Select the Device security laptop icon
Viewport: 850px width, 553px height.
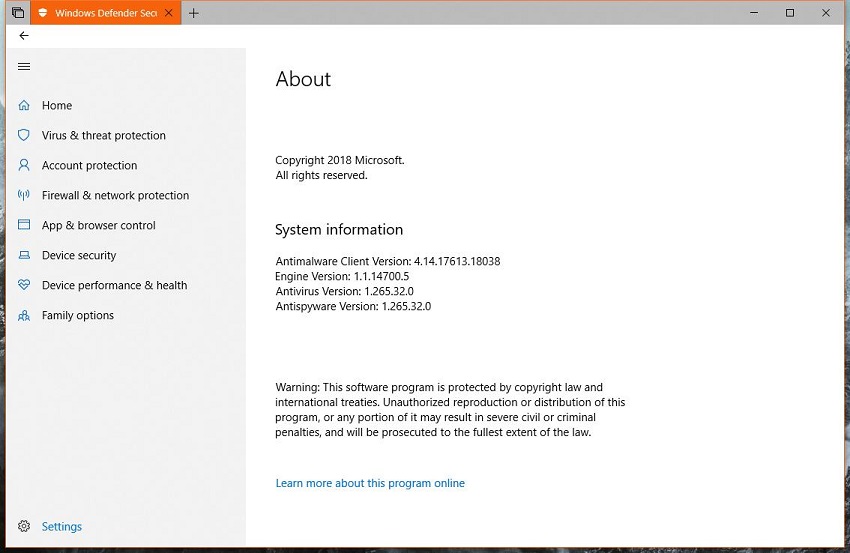pos(24,255)
